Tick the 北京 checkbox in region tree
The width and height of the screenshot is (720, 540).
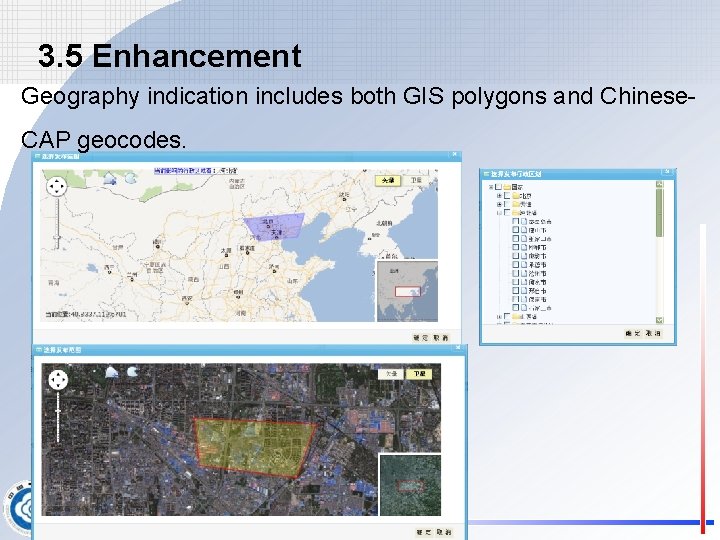coord(507,196)
